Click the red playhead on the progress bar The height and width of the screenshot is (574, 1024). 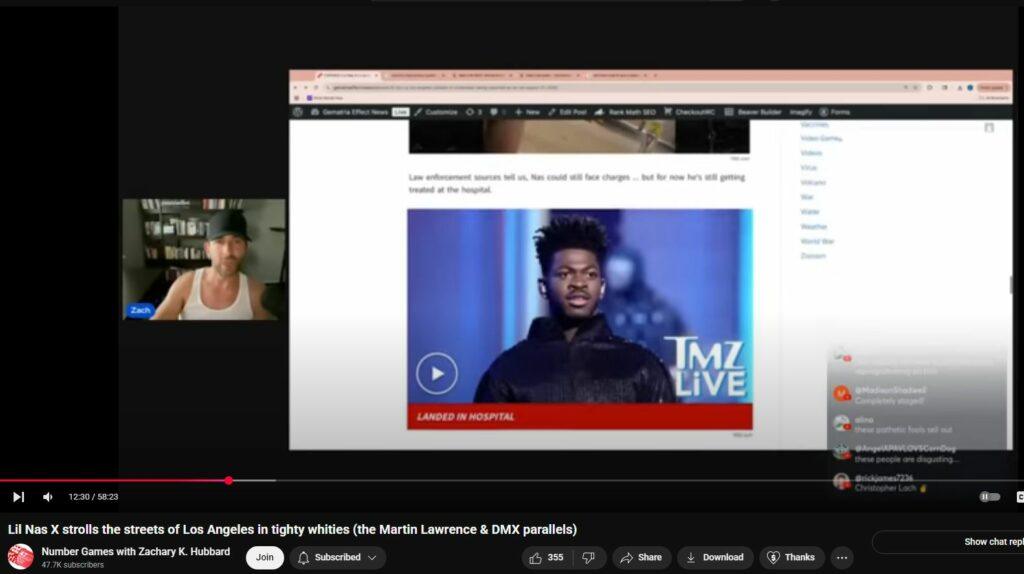(x=229, y=481)
